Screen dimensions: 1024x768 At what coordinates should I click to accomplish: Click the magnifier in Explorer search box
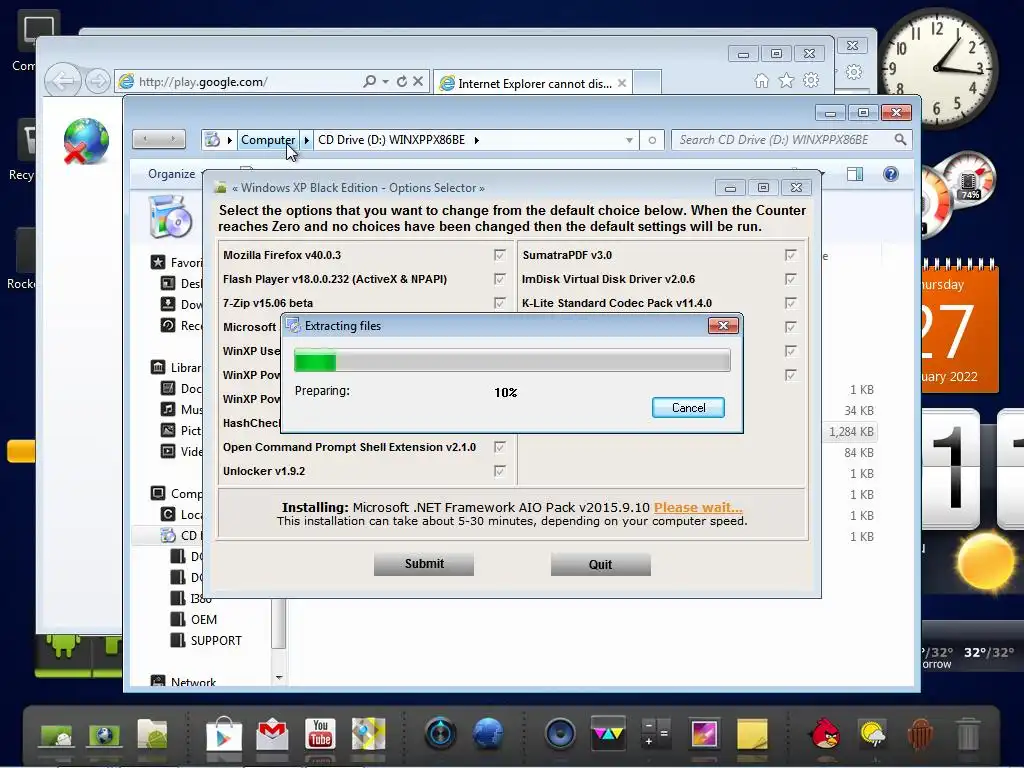click(900, 140)
